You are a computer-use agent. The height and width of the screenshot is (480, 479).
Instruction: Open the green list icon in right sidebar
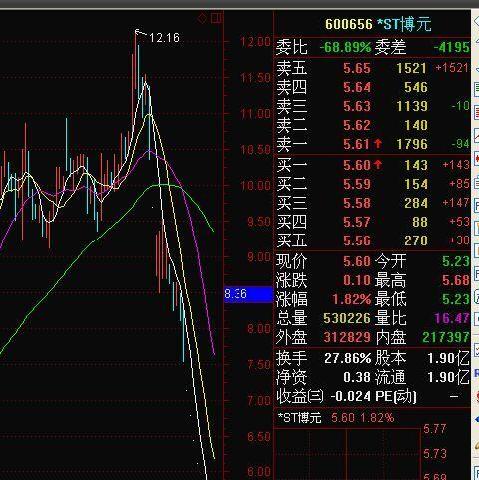(x=477, y=89)
